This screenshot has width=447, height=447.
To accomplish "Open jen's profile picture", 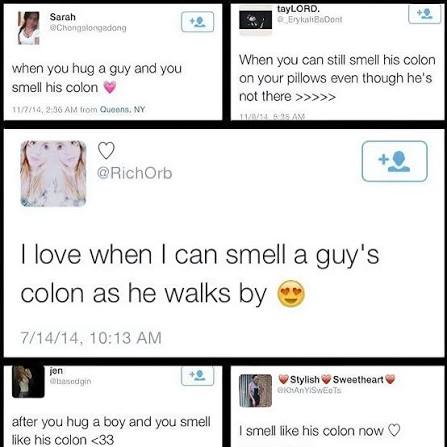I will pyautogui.click(x=28, y=382).
